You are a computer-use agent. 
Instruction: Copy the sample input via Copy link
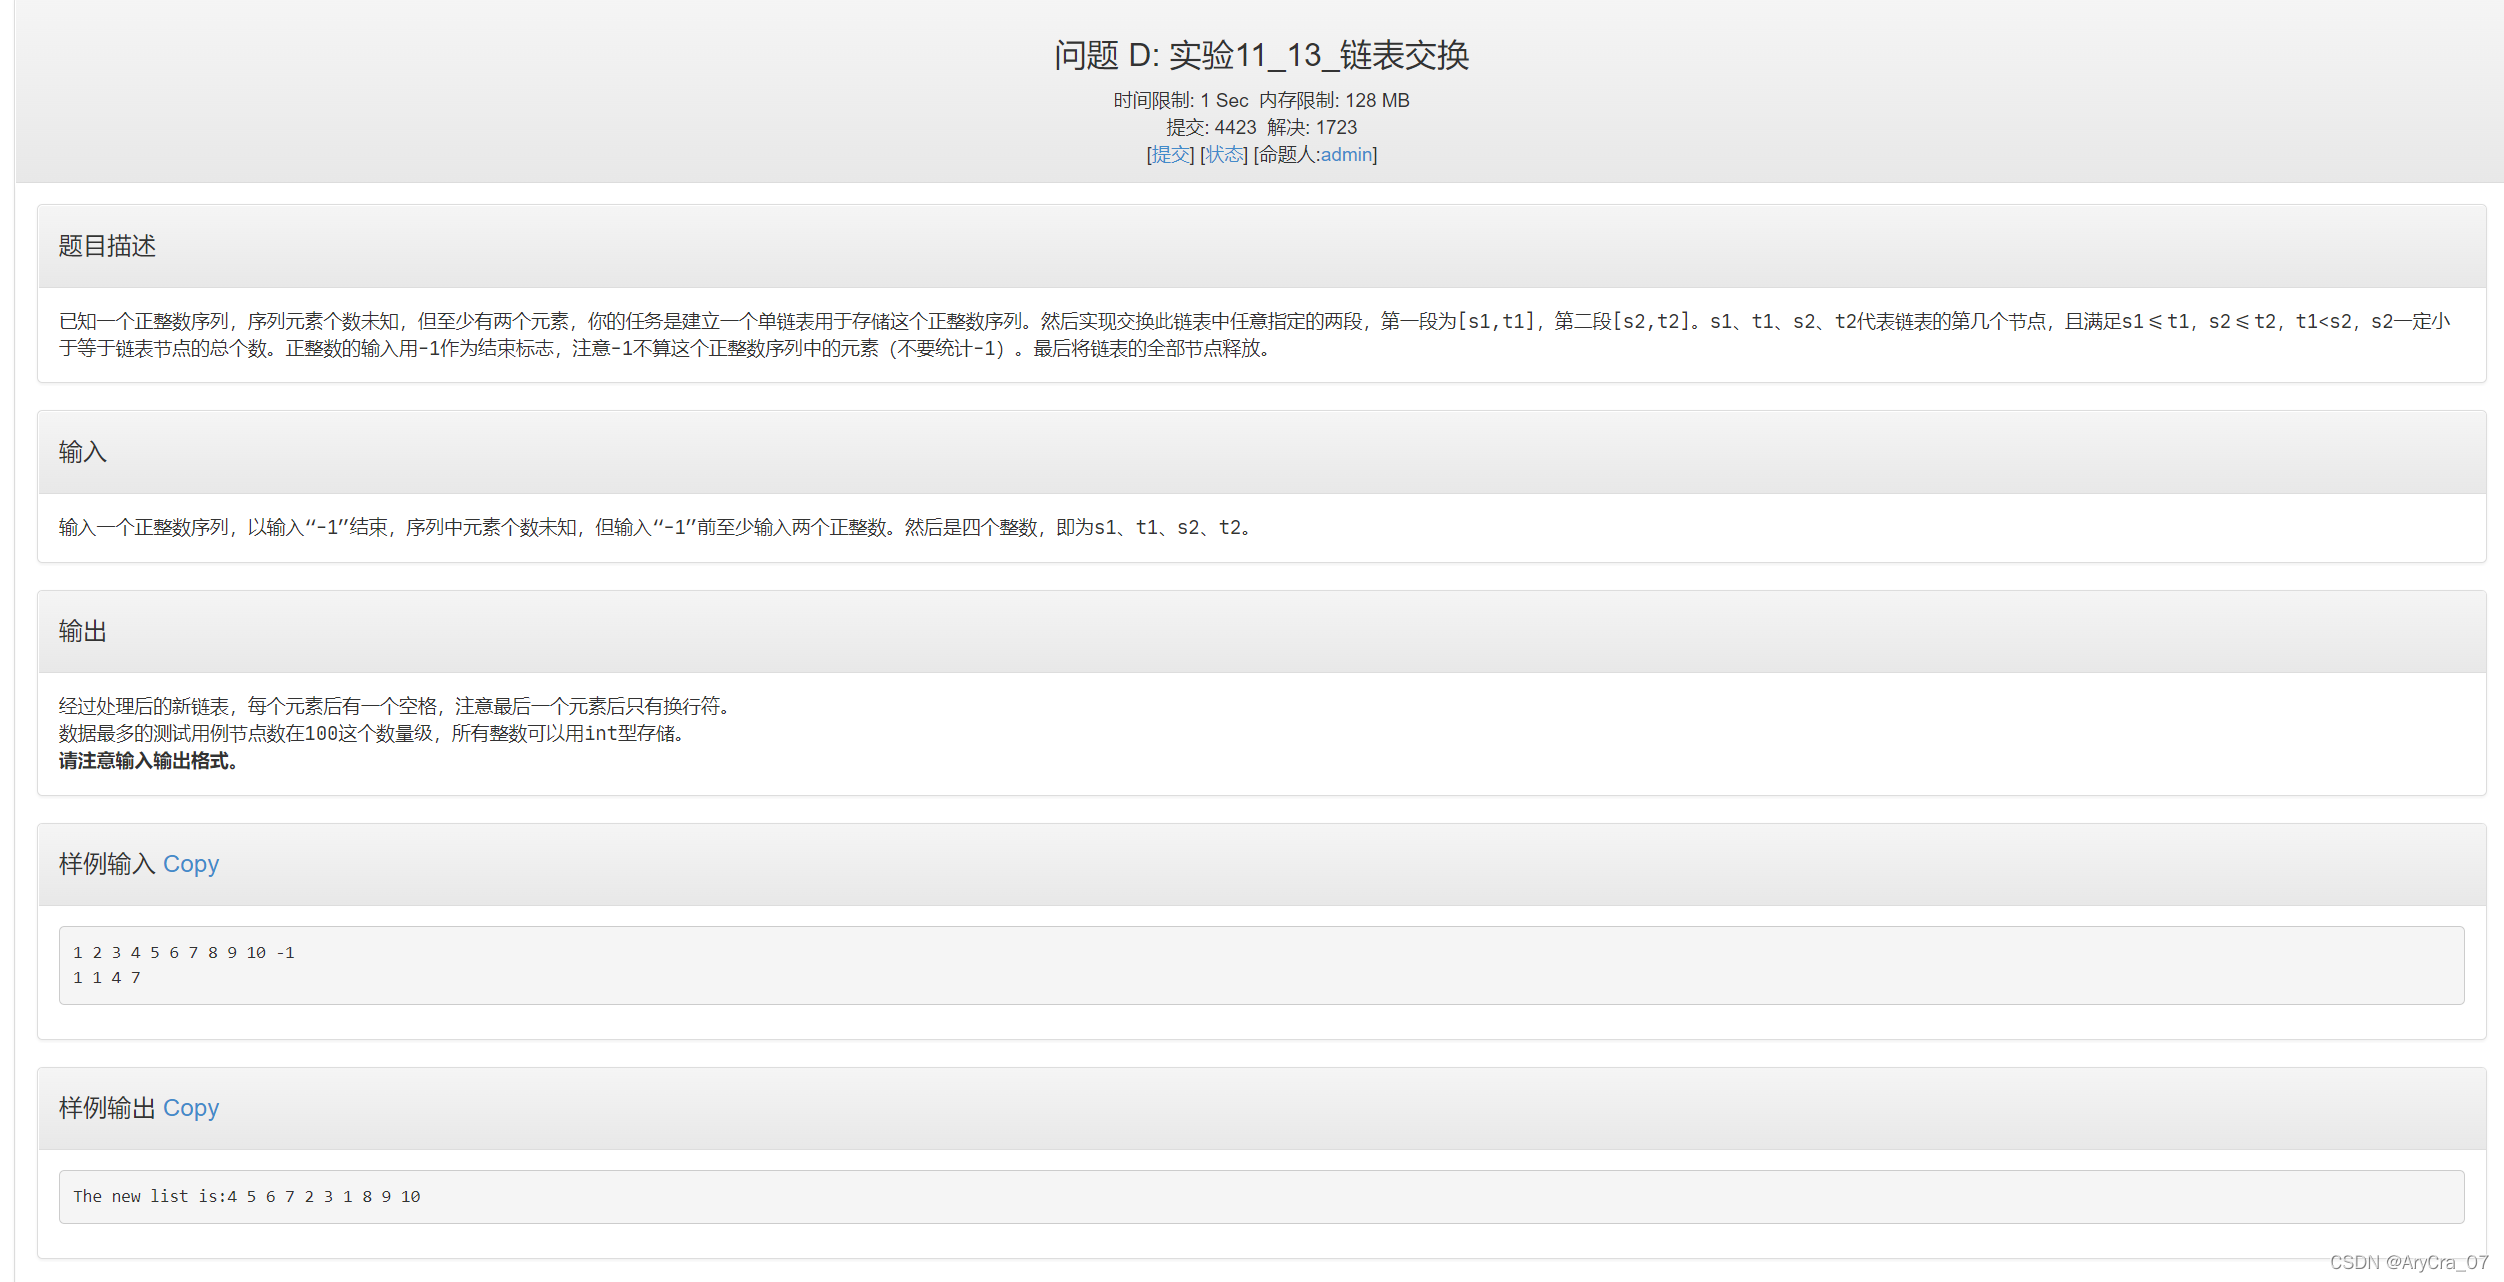[190, 864]
